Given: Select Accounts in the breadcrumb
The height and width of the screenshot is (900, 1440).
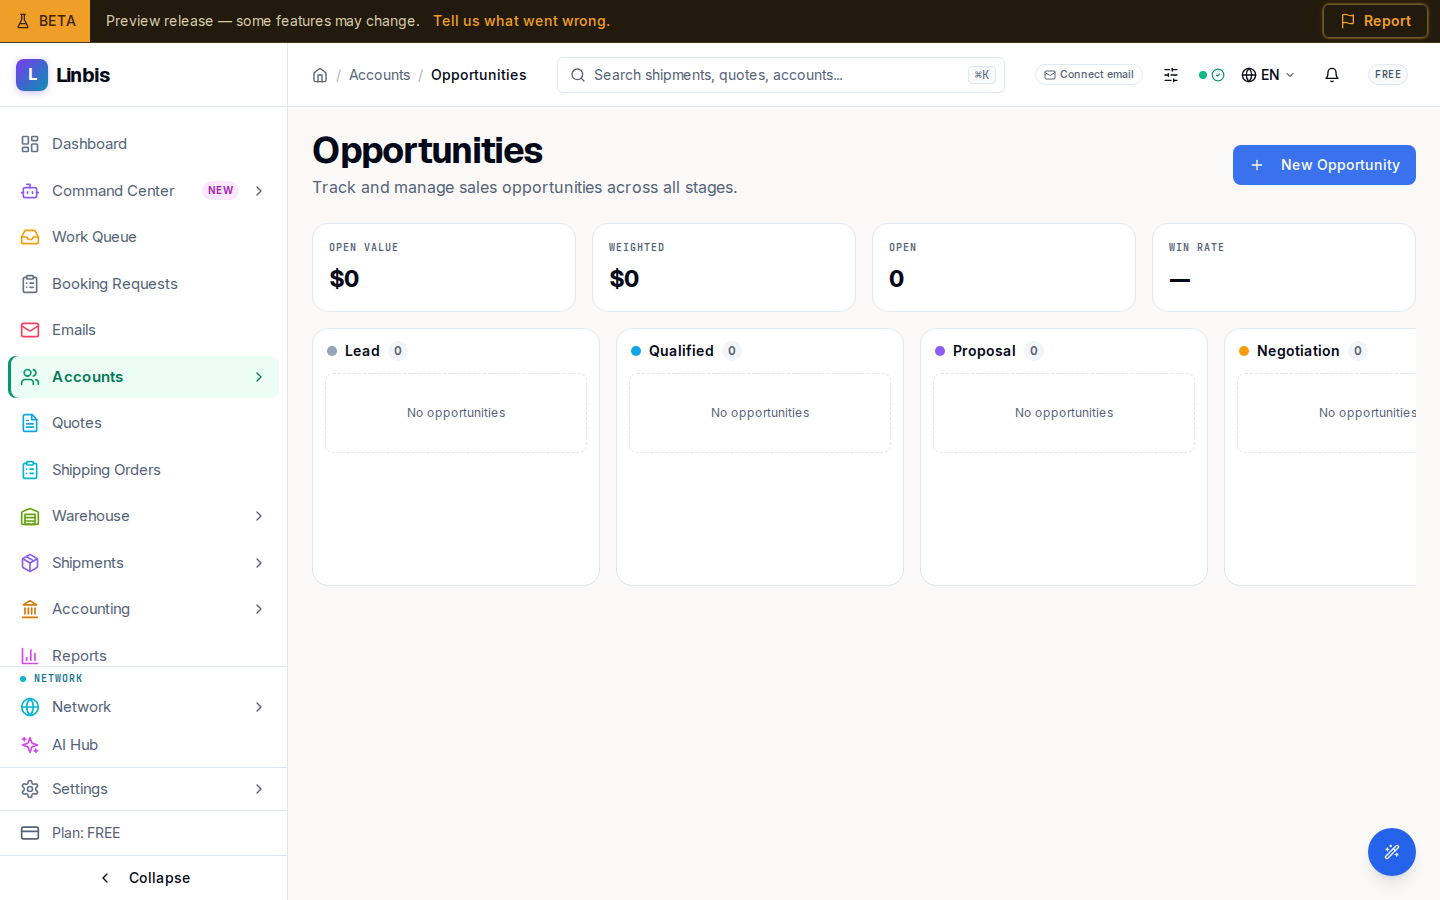Looking at the screenshot, I should point(379,75).
